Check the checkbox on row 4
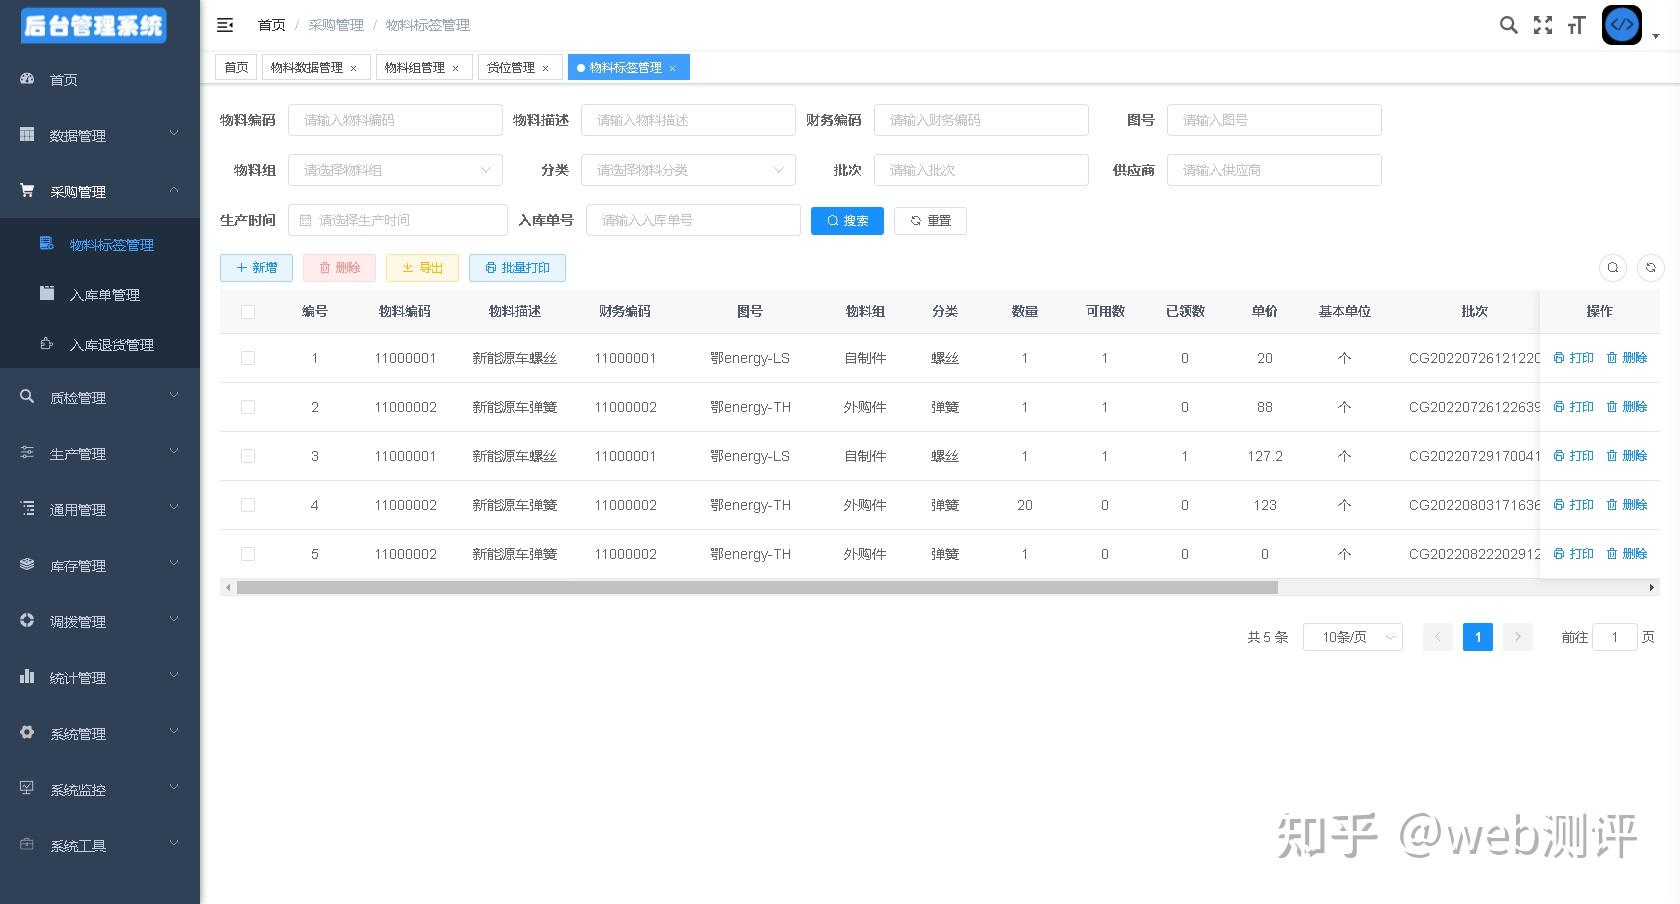This screenshot has width=1680, height=904. (x=248, y=505)
